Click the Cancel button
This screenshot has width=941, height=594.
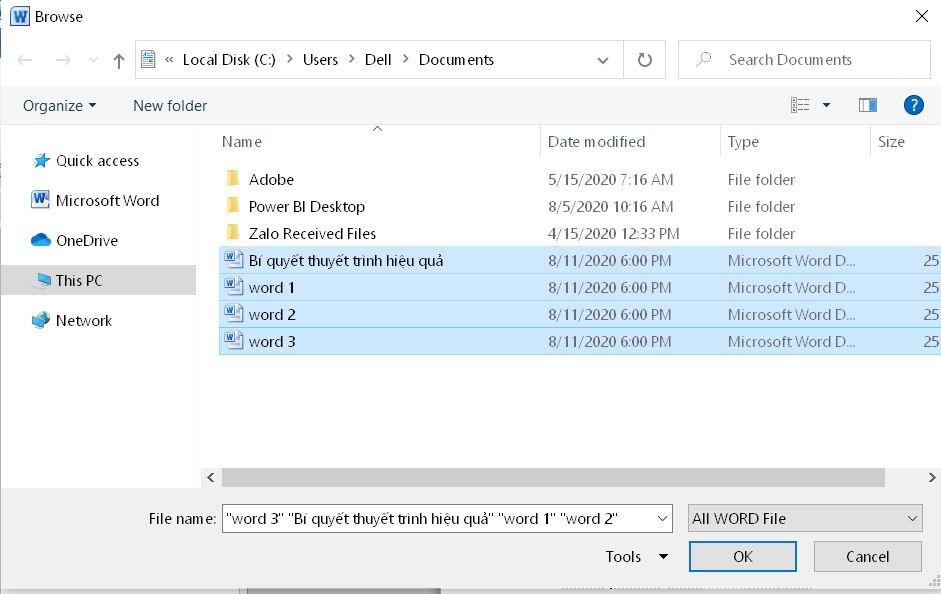pyautogui.click(x=867, y=557)
